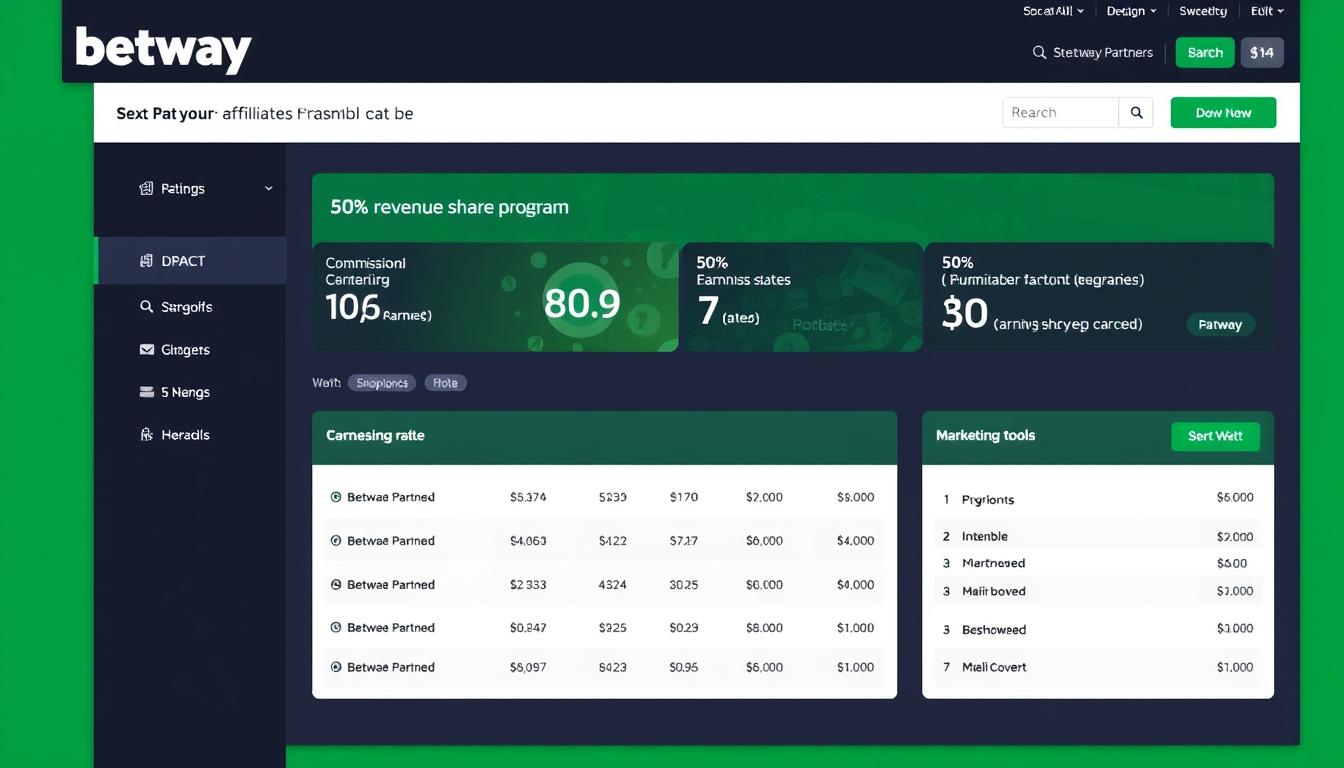Screen dimensions: 1344x768
Task: Select the Intenble row in Marketing tools
Action: (1097, 537)
